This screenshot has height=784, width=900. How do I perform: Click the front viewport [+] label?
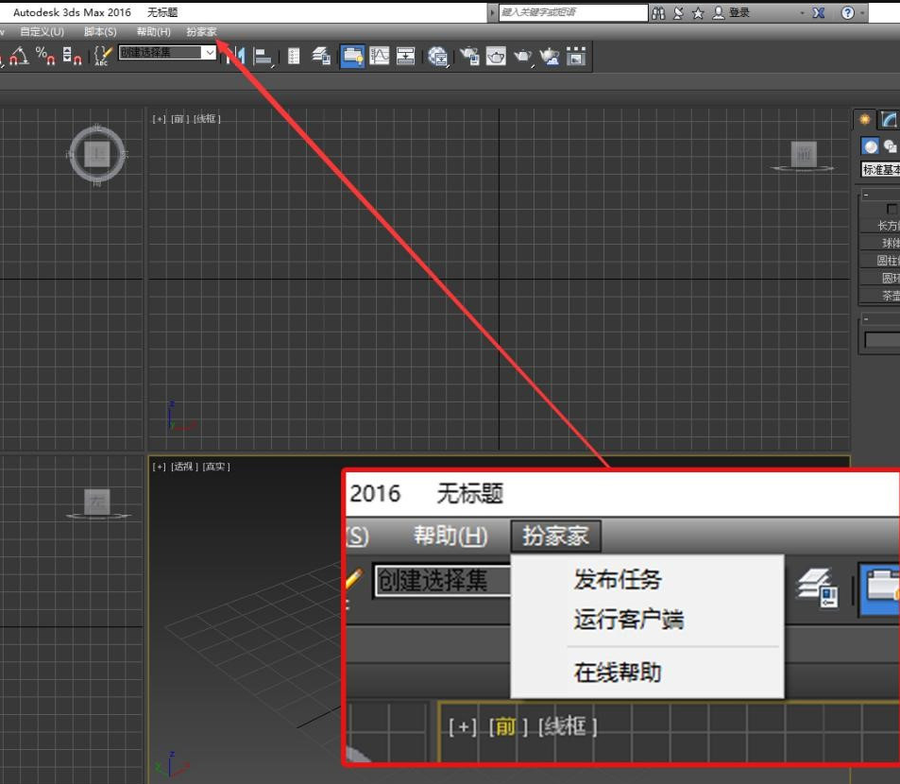[x=159, y=119]
